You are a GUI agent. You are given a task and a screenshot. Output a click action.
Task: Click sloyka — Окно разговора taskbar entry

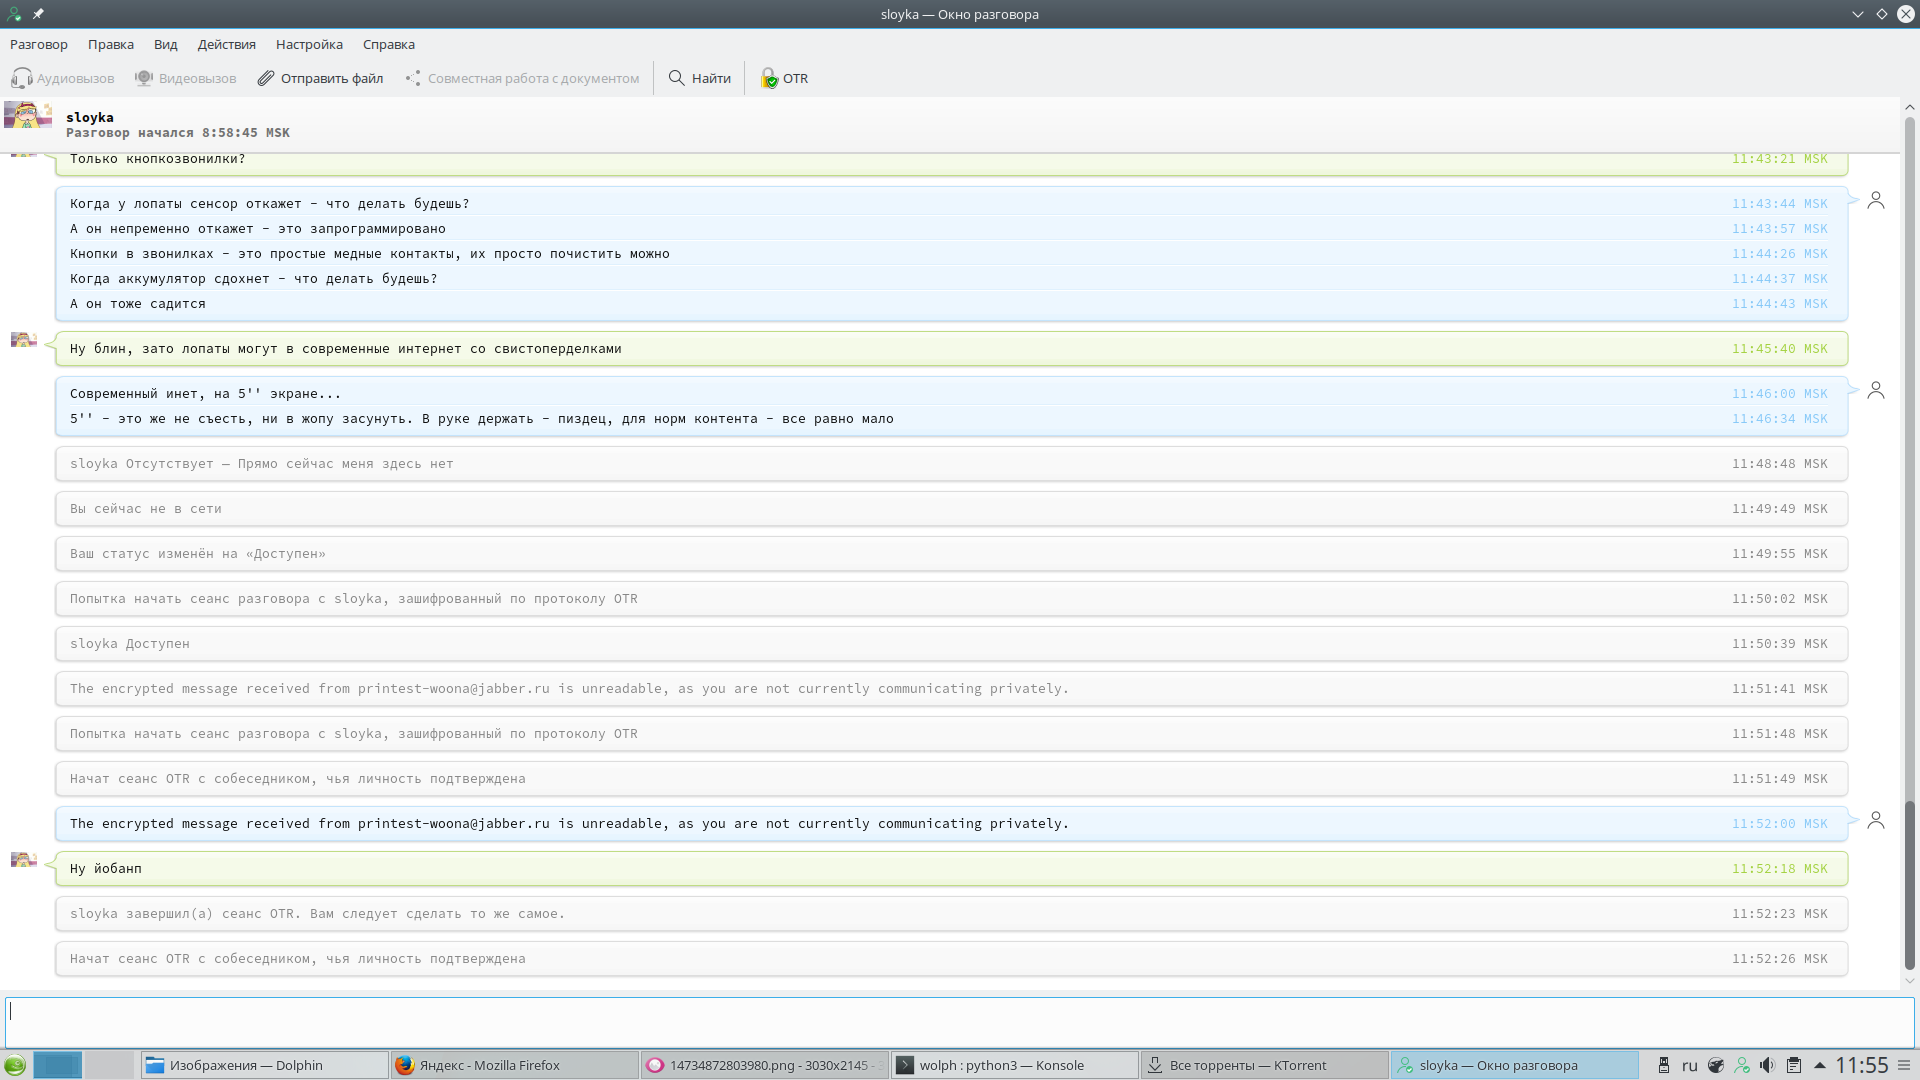tap(1514, 1065)
